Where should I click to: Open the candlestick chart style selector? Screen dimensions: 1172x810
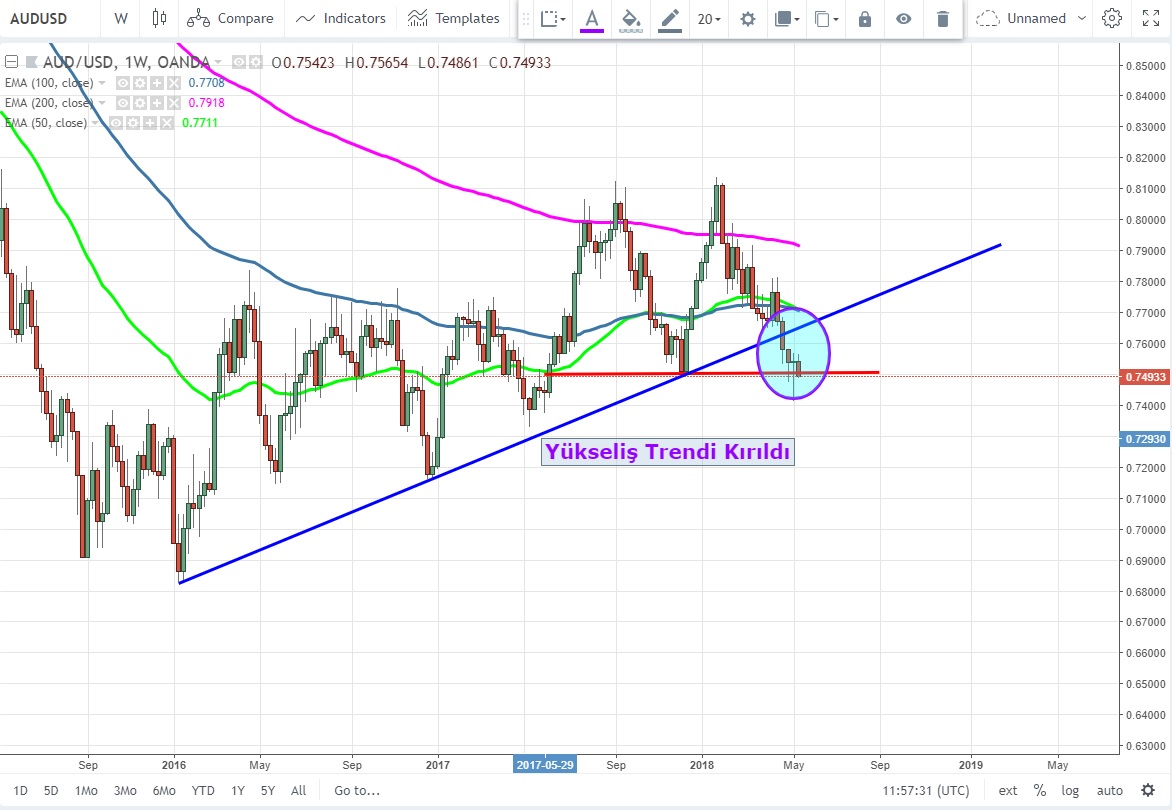click(x=159, y=18)
